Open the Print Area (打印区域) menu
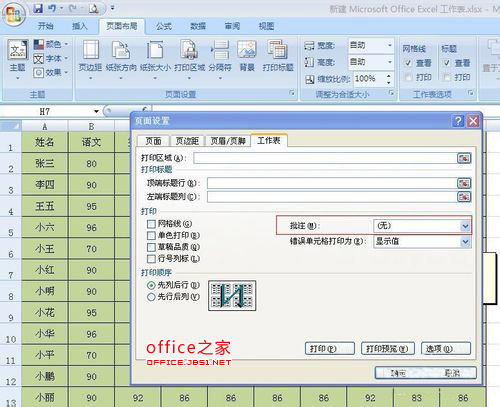This screenshot has width=500, height=407. [x=189, y=60]
